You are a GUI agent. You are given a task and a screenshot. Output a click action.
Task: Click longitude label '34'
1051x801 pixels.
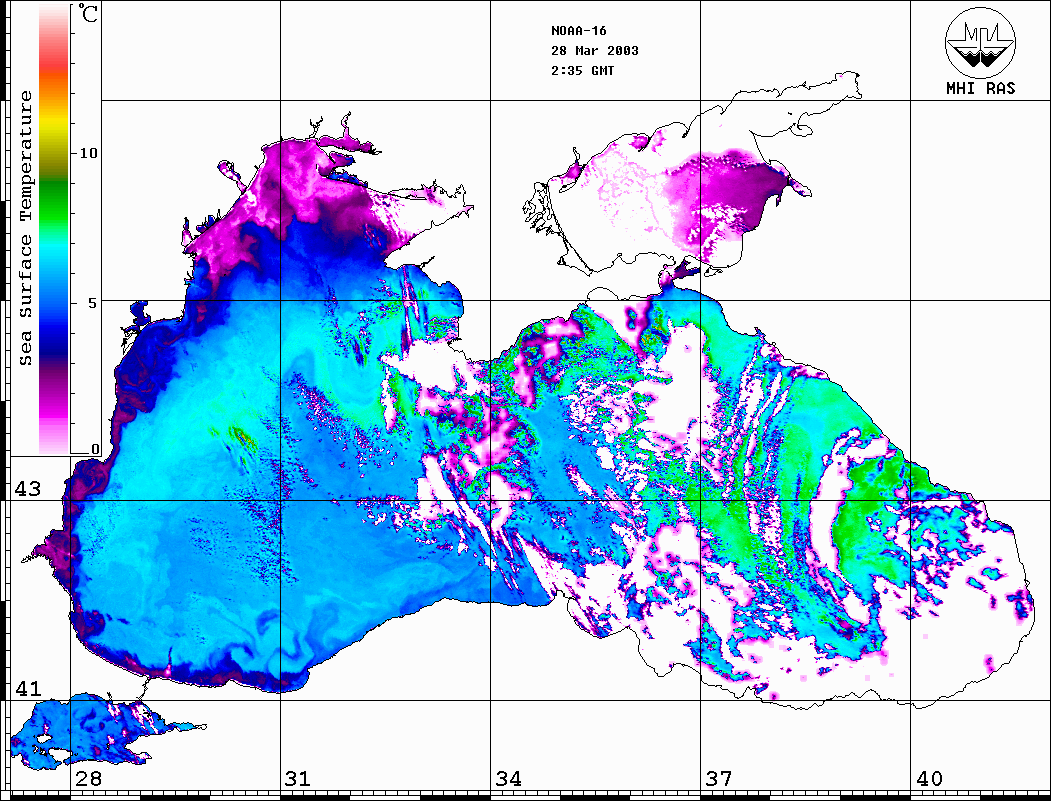point(508,778)
